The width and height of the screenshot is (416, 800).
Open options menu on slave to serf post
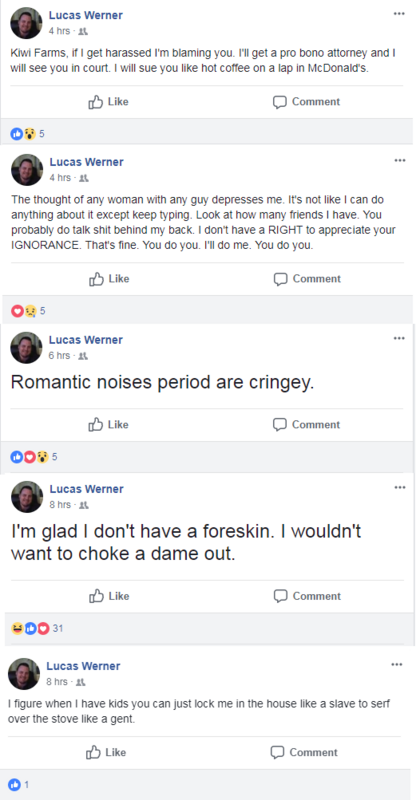(397, 664)
